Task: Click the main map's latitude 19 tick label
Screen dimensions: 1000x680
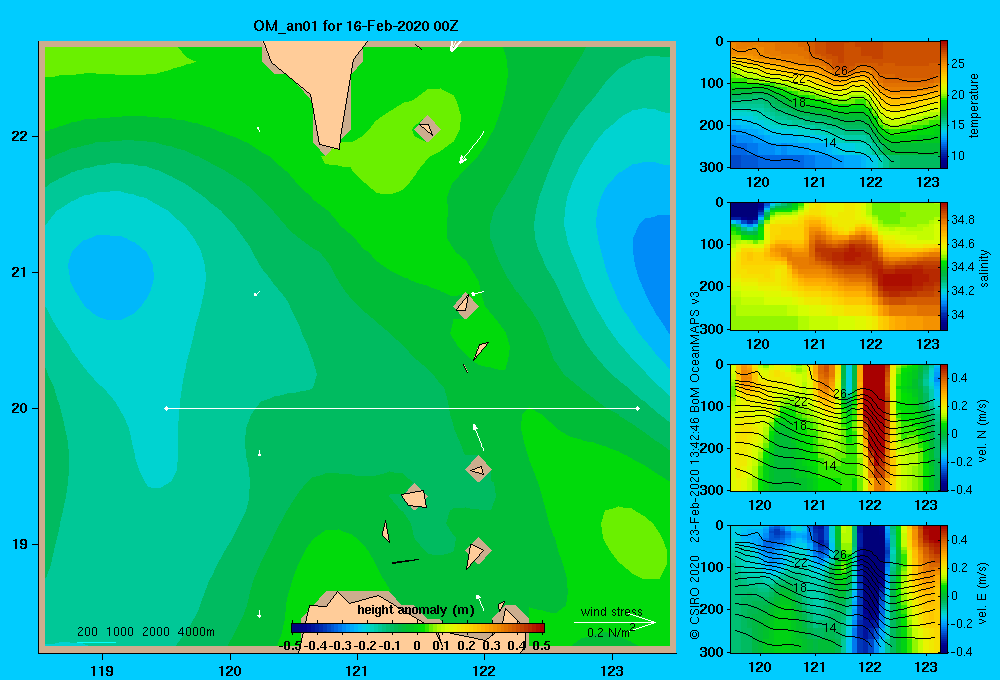Action: 20,544
